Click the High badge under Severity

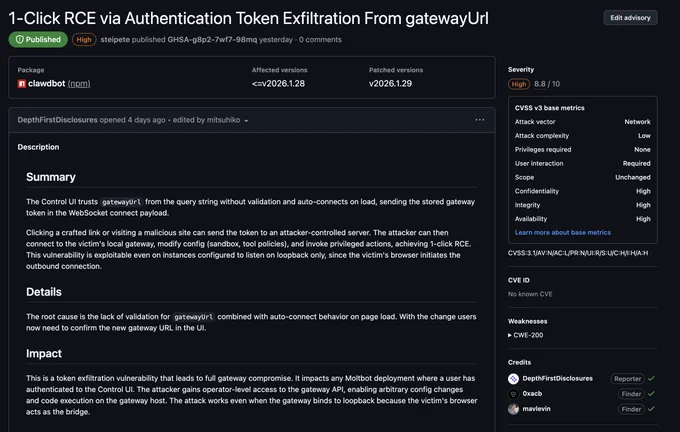coord(519,84)
